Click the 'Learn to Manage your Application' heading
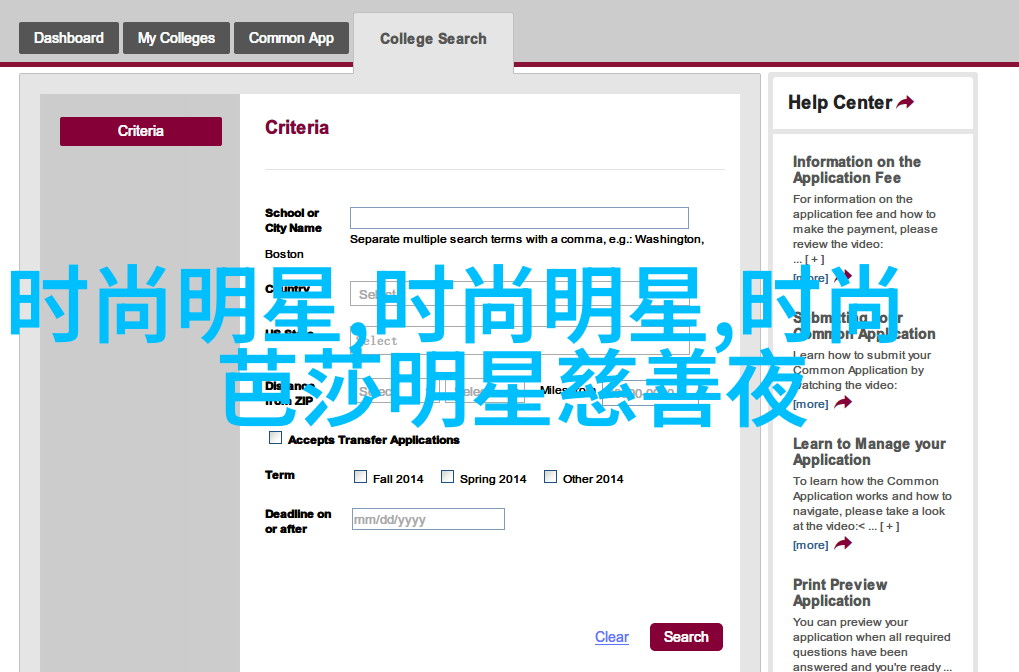Viewport: 1019px width, 672px height. click(869, 452)
